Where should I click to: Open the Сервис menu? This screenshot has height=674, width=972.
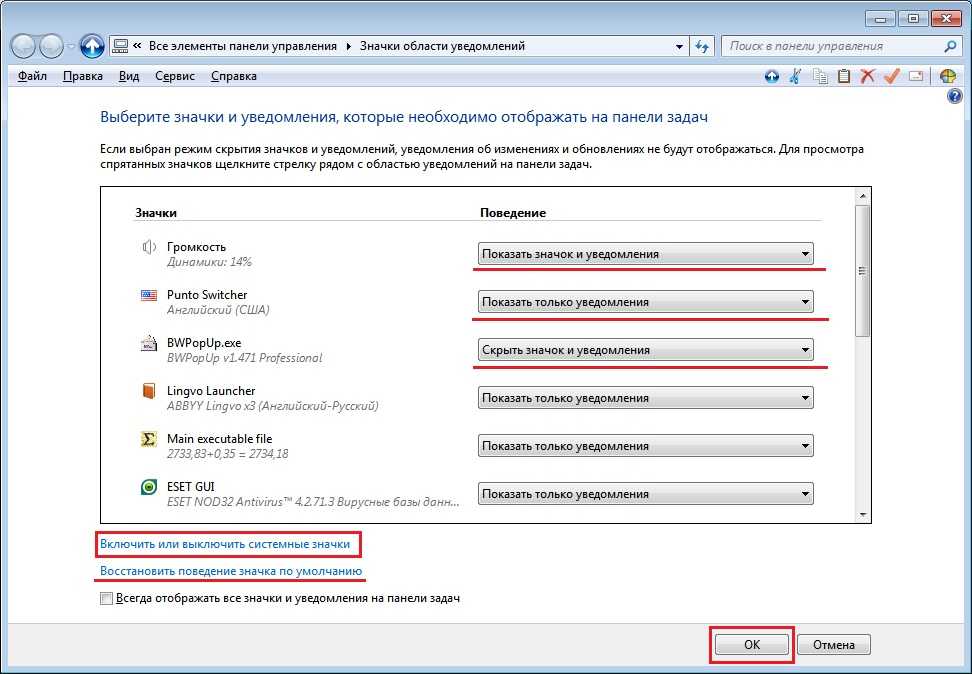point(175,76)
